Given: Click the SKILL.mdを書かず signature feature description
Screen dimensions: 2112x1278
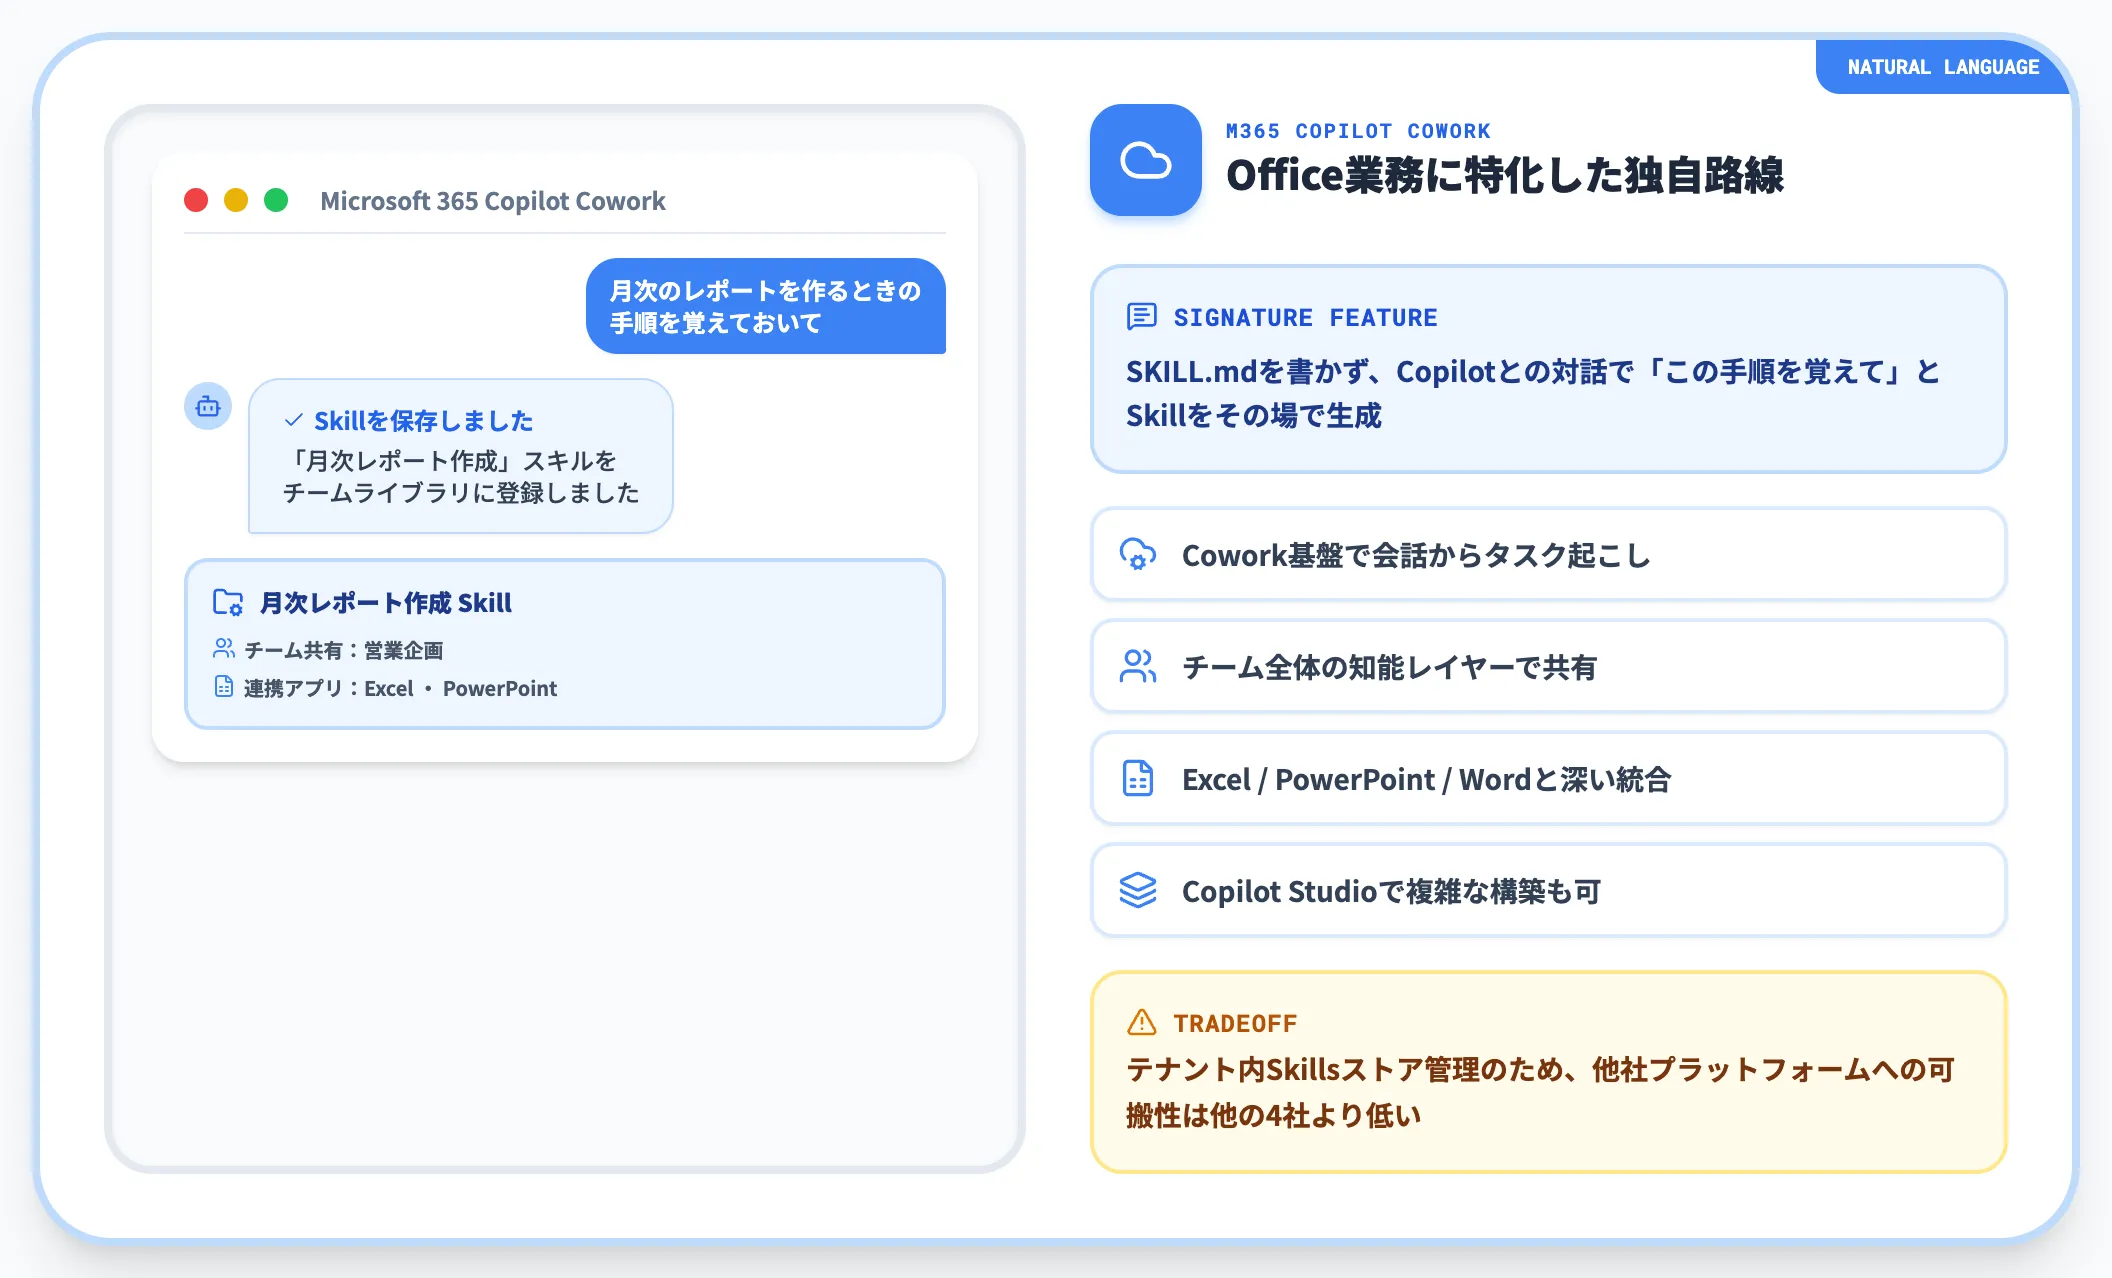Looking at the screenshot, I should tap(1533, 393).
